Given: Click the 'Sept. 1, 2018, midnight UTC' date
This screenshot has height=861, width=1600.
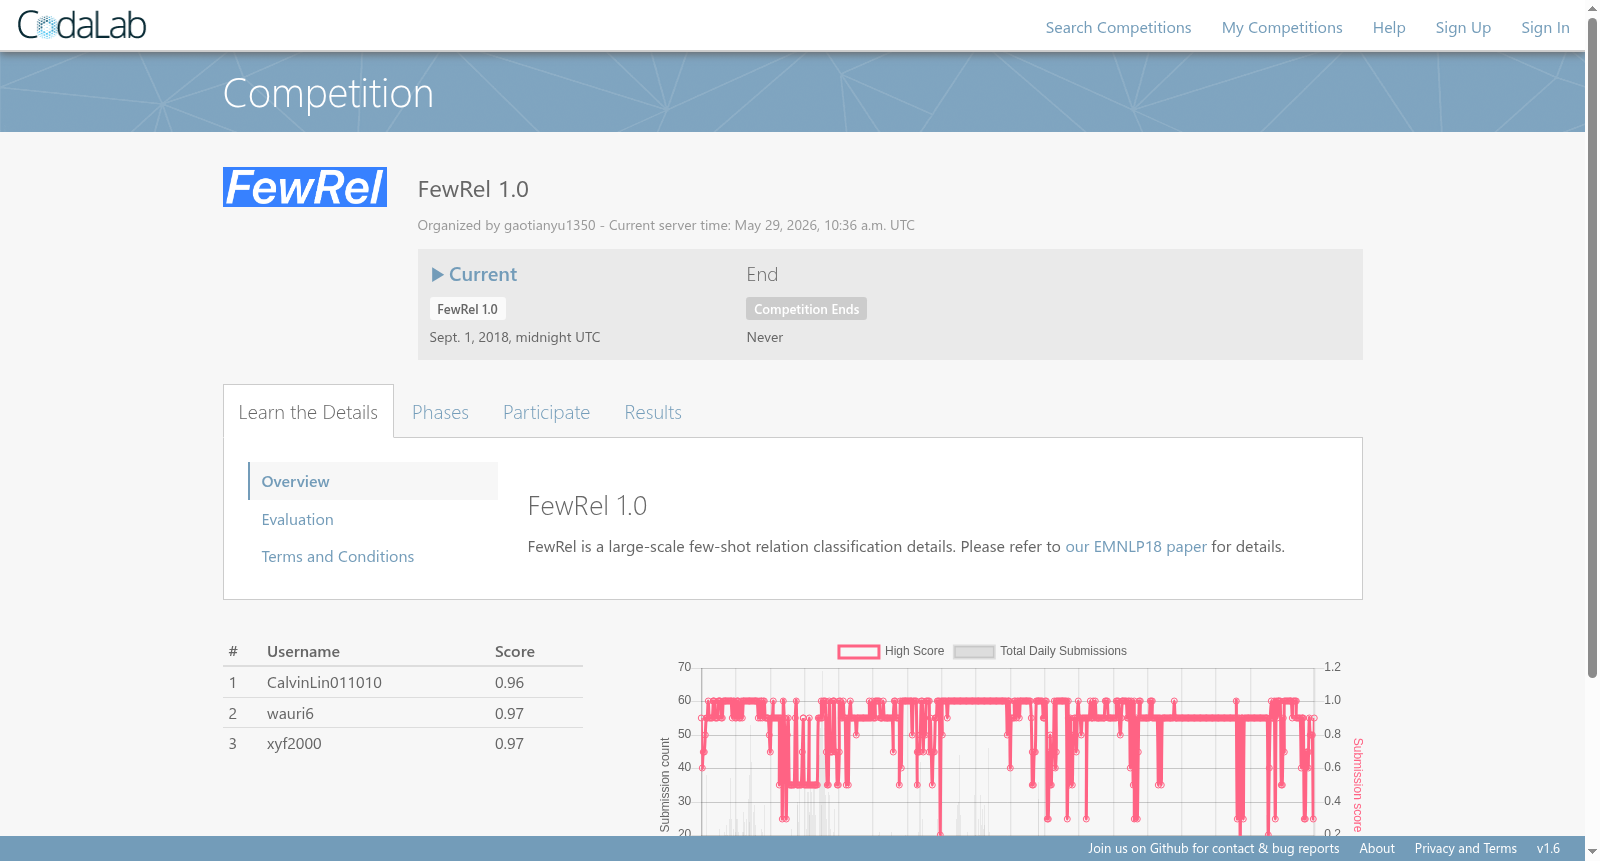Looking at the screenshot, I should 515,337.
